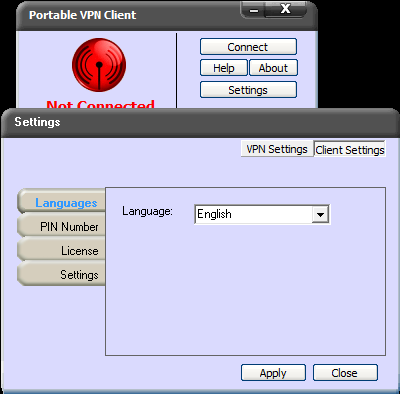Open the About dialog

273,68
